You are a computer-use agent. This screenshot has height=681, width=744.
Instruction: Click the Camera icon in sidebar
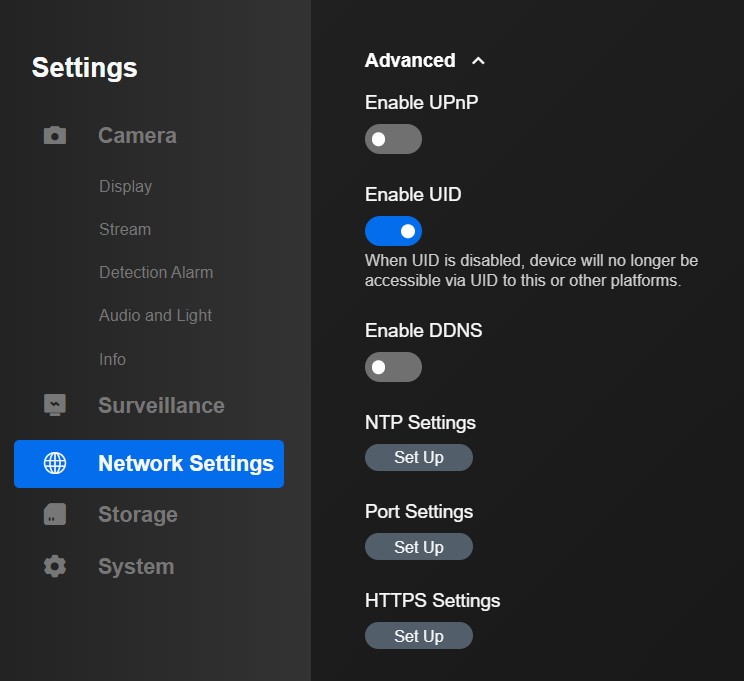point(55,135)
